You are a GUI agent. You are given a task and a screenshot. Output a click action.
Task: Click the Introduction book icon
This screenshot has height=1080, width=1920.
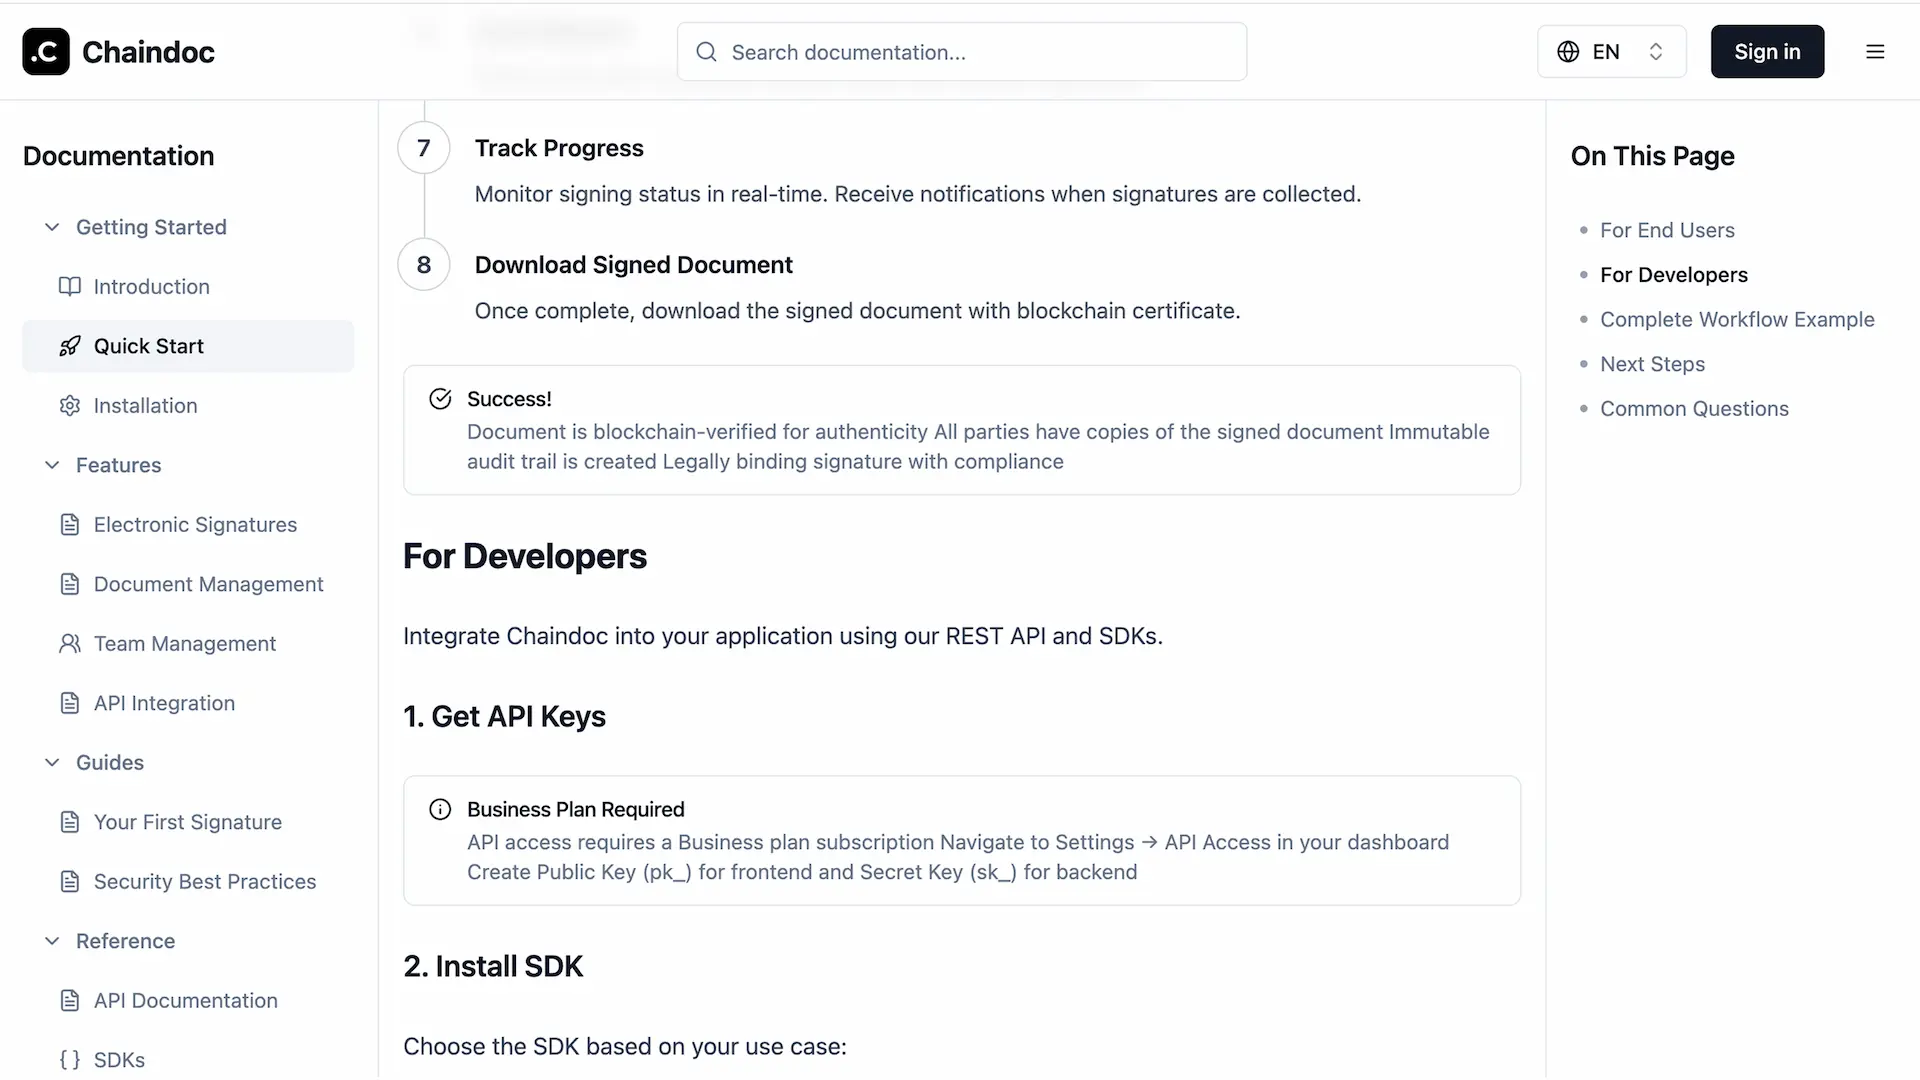coord(69,286)
